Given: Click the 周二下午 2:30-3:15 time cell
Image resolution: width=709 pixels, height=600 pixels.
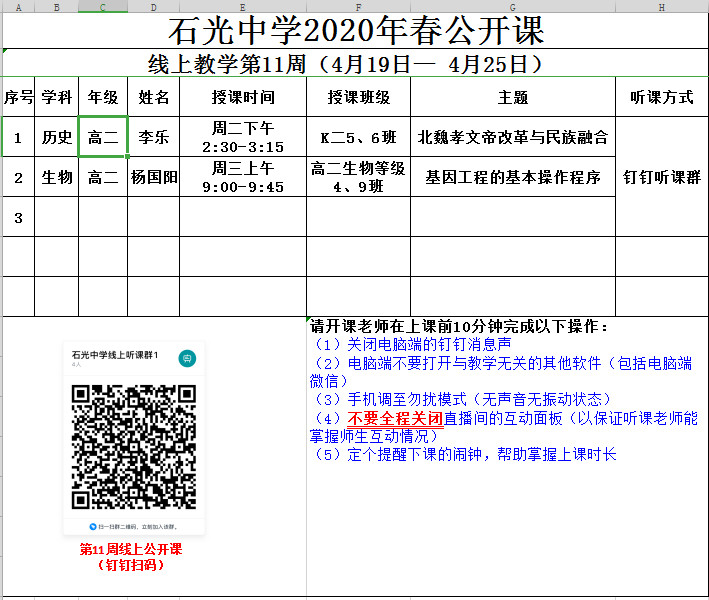Looking at the screenshot, I should click(242, 138).
